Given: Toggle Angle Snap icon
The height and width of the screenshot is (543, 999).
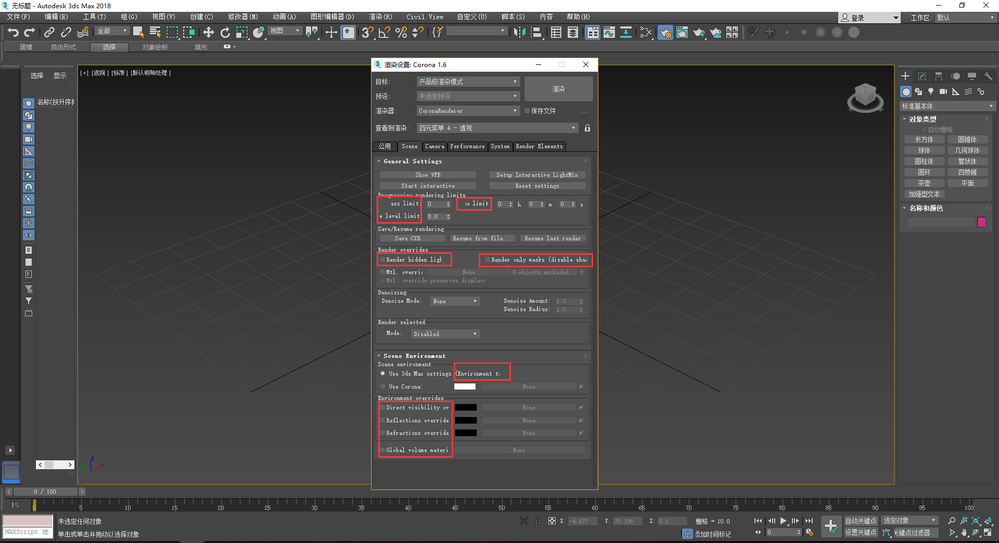Looking at the screenshot, I should [384, 32].
